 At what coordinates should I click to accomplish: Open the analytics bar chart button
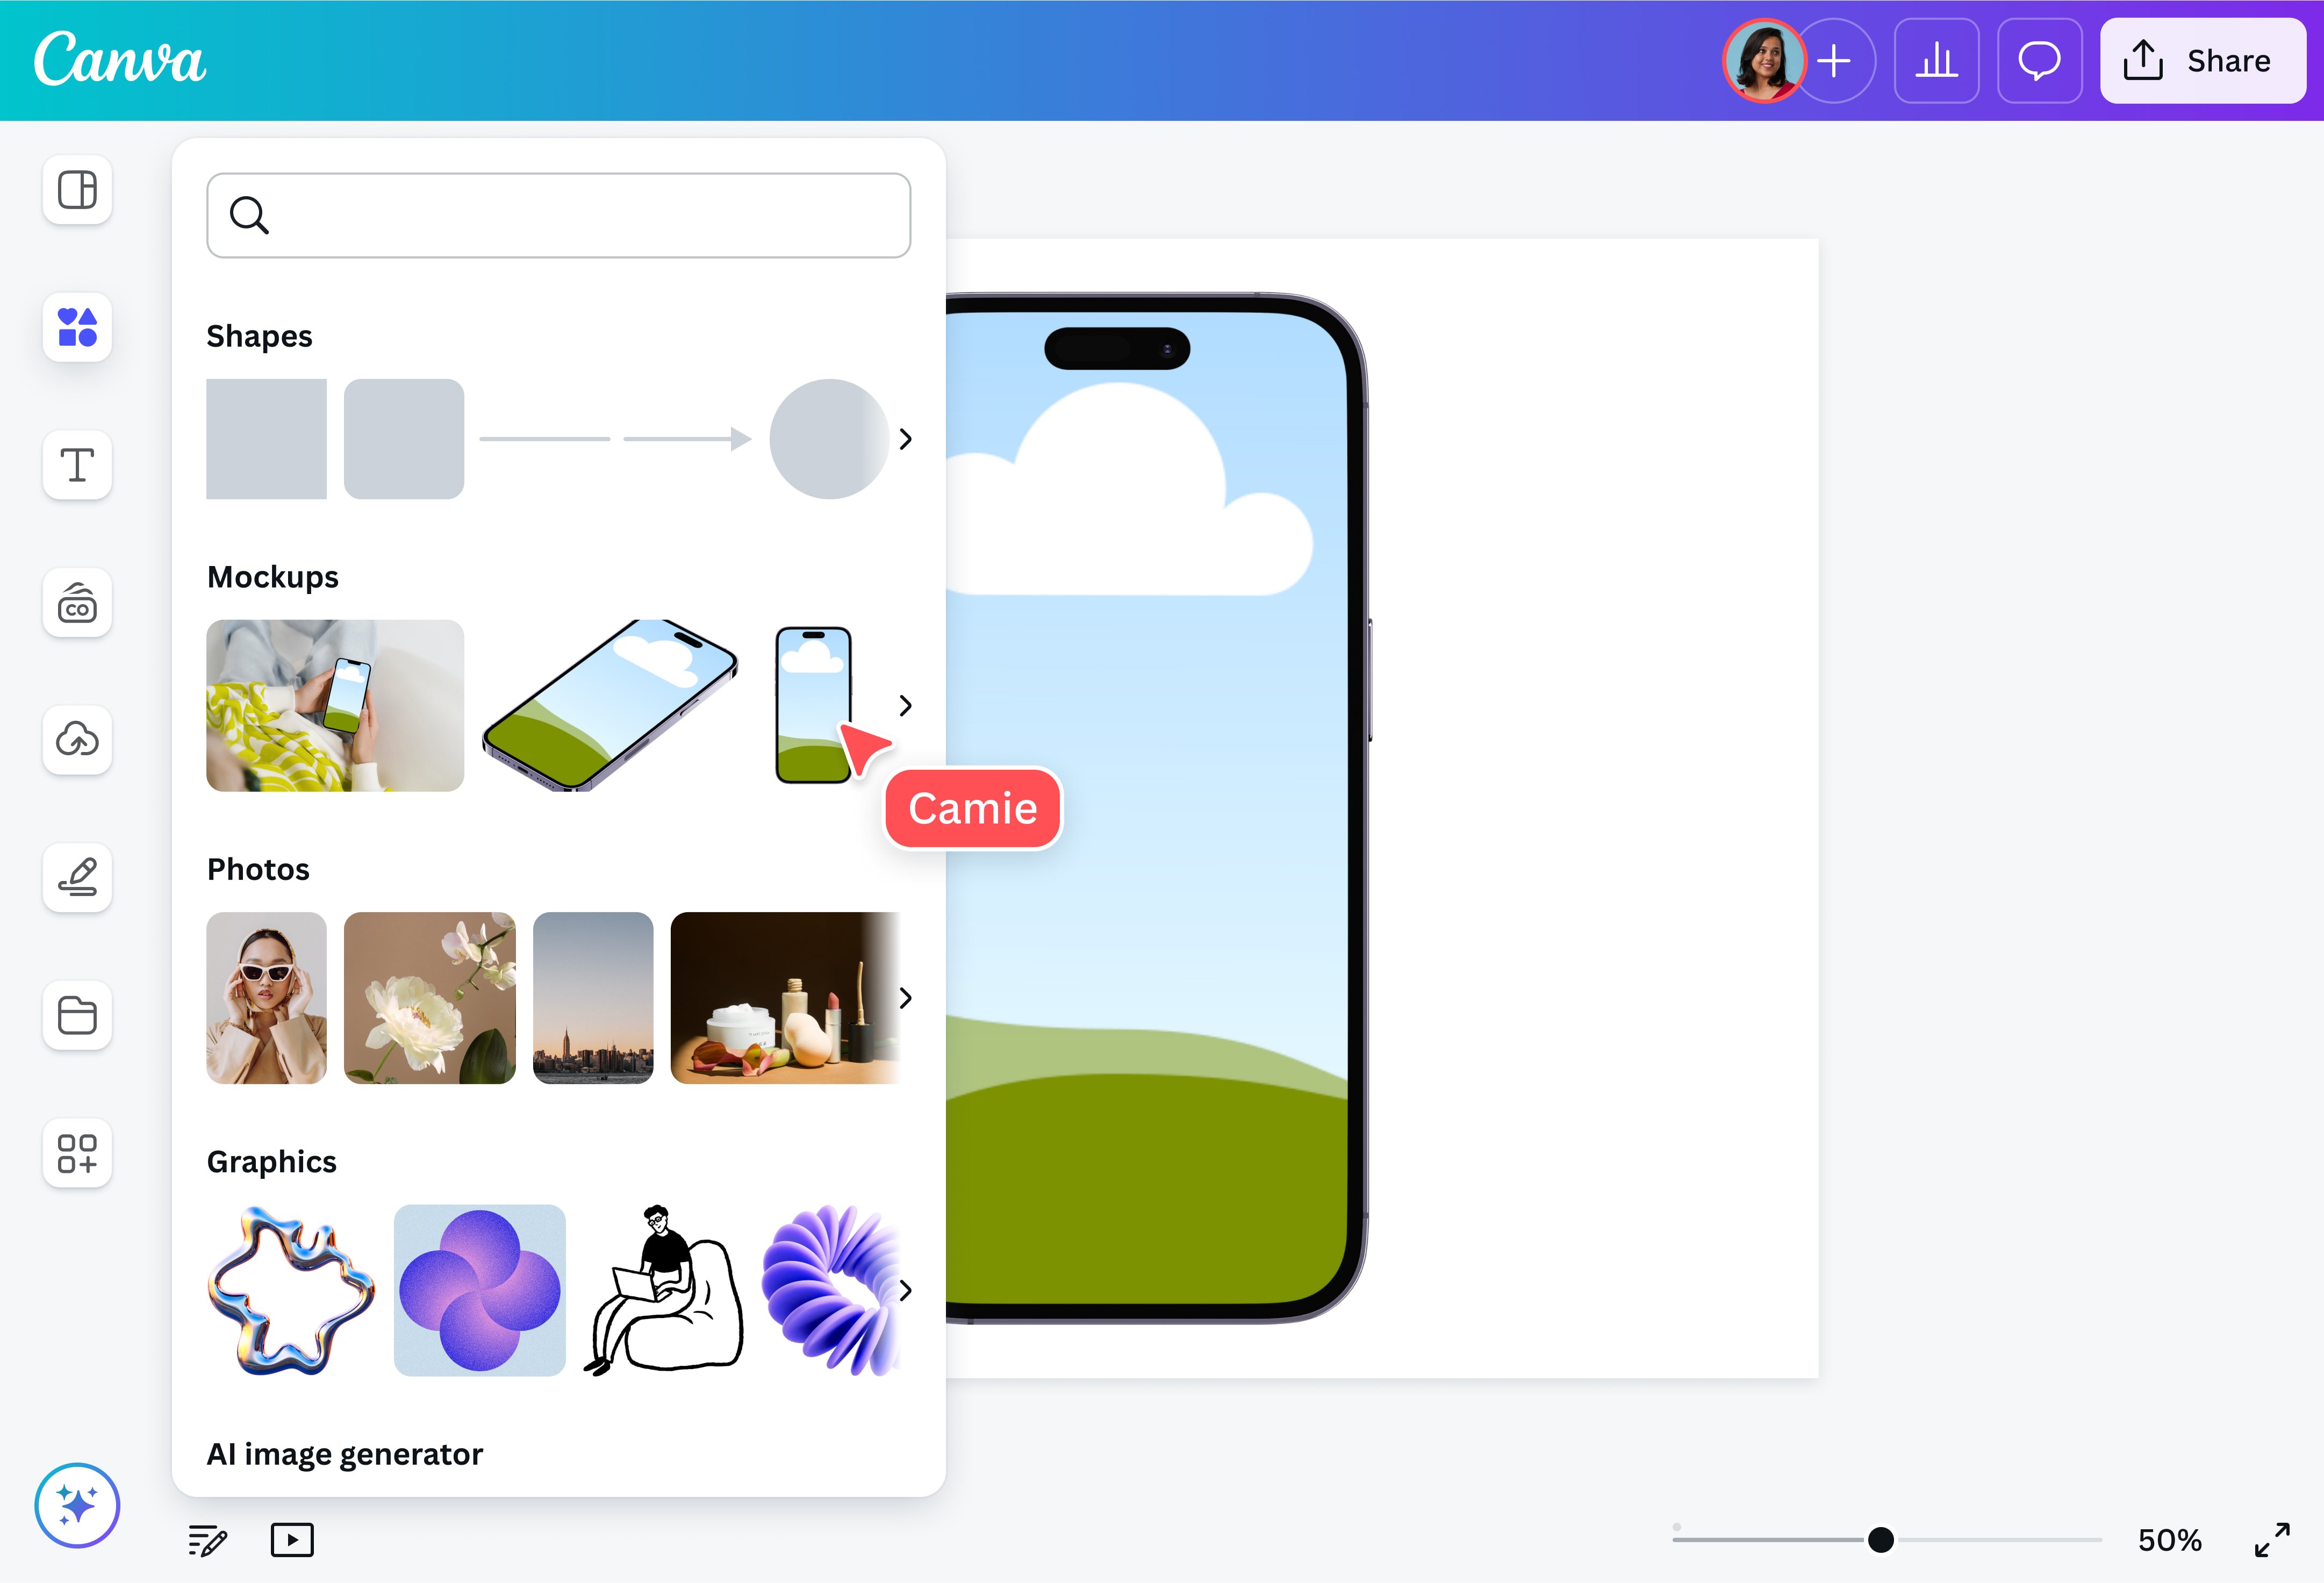tap(1936, 61)
